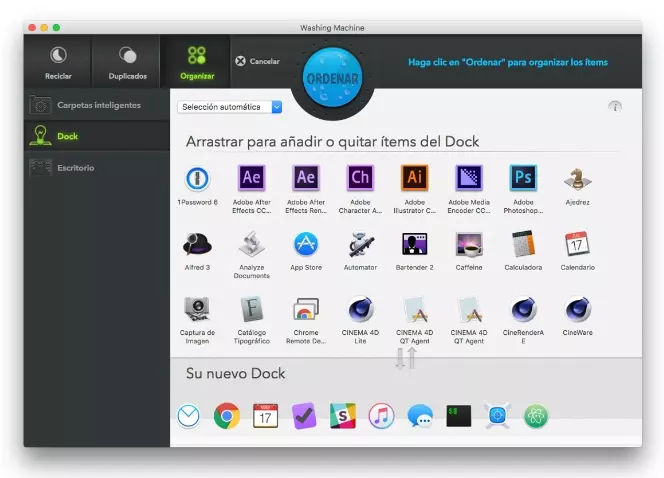664x478 pixels.
Task: Select Terminal icon in new Dock
Action: pos(459,416)
